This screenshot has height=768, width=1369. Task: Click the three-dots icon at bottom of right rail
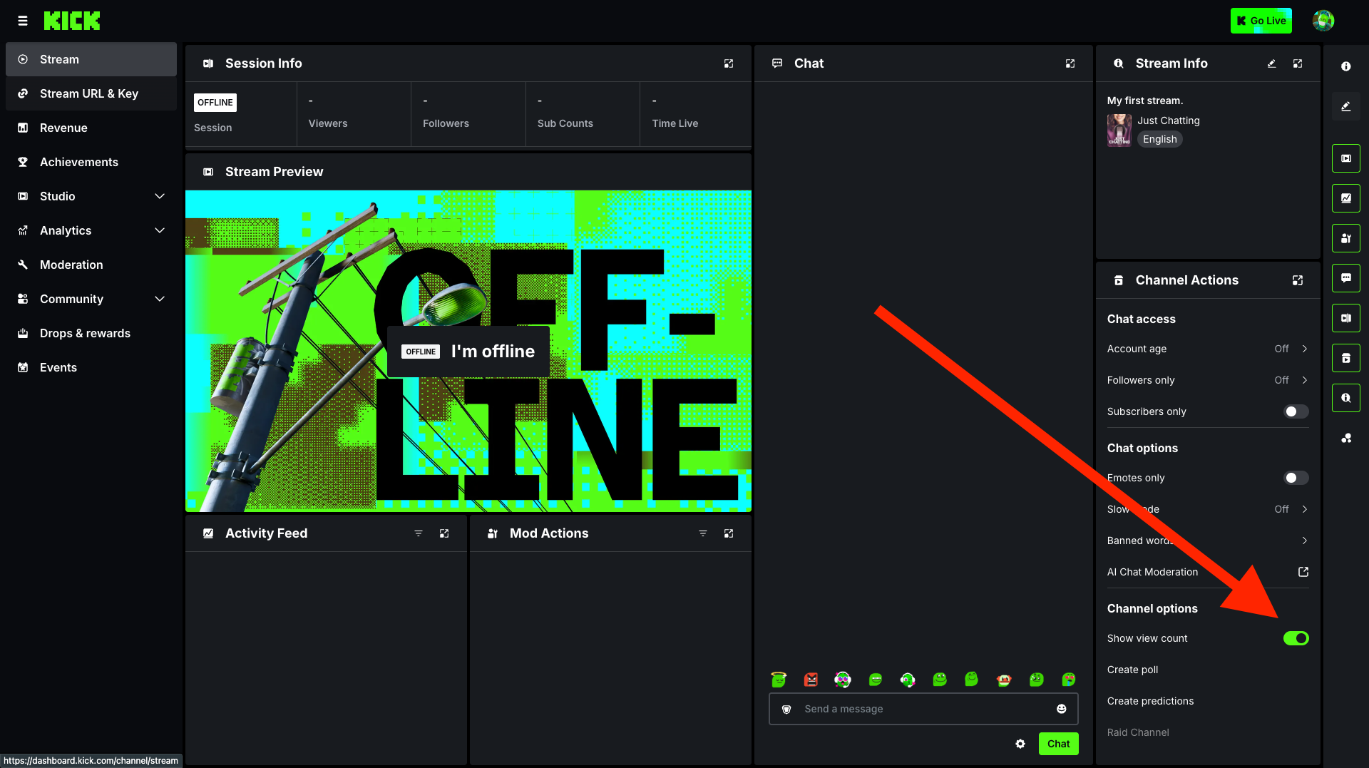point(1346,438)
